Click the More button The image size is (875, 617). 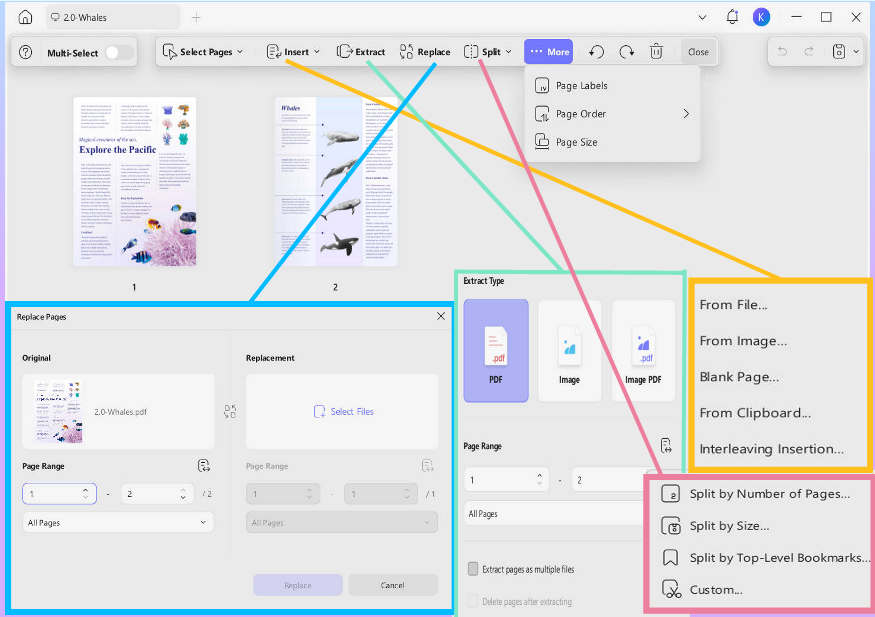(549, 52)
